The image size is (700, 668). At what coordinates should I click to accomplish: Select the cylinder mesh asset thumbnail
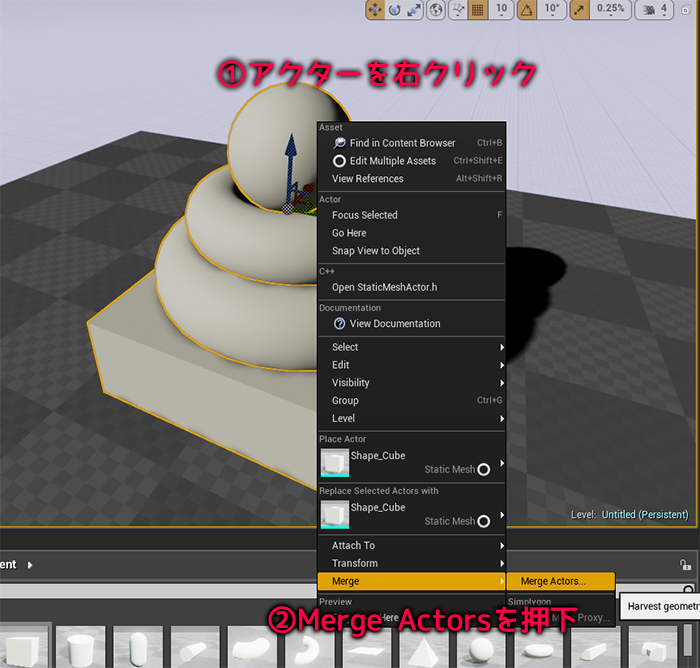pos(80,647)
